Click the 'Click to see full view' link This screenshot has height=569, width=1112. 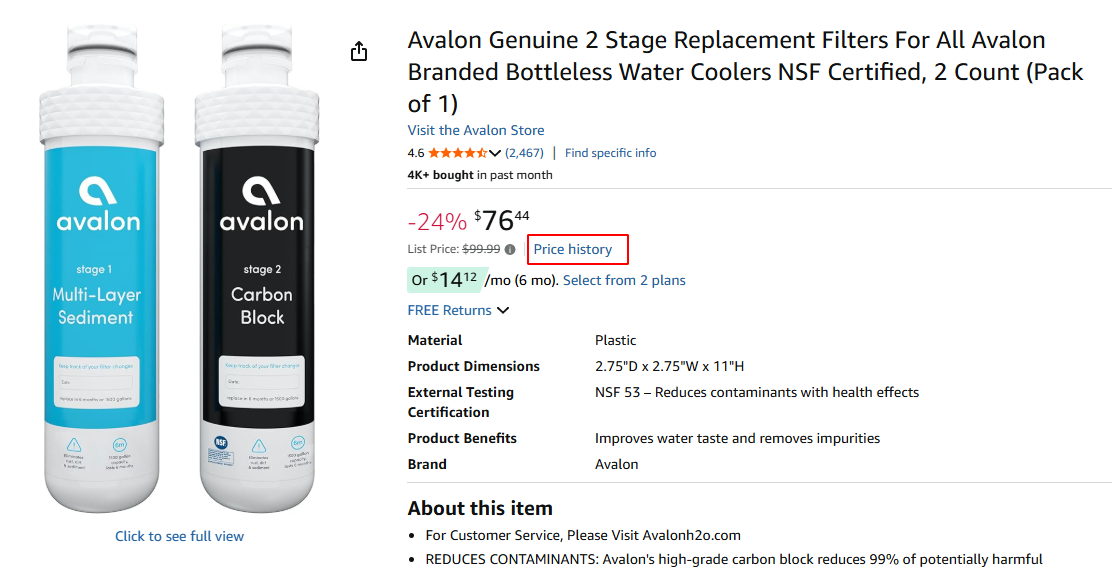coord(179,536)
